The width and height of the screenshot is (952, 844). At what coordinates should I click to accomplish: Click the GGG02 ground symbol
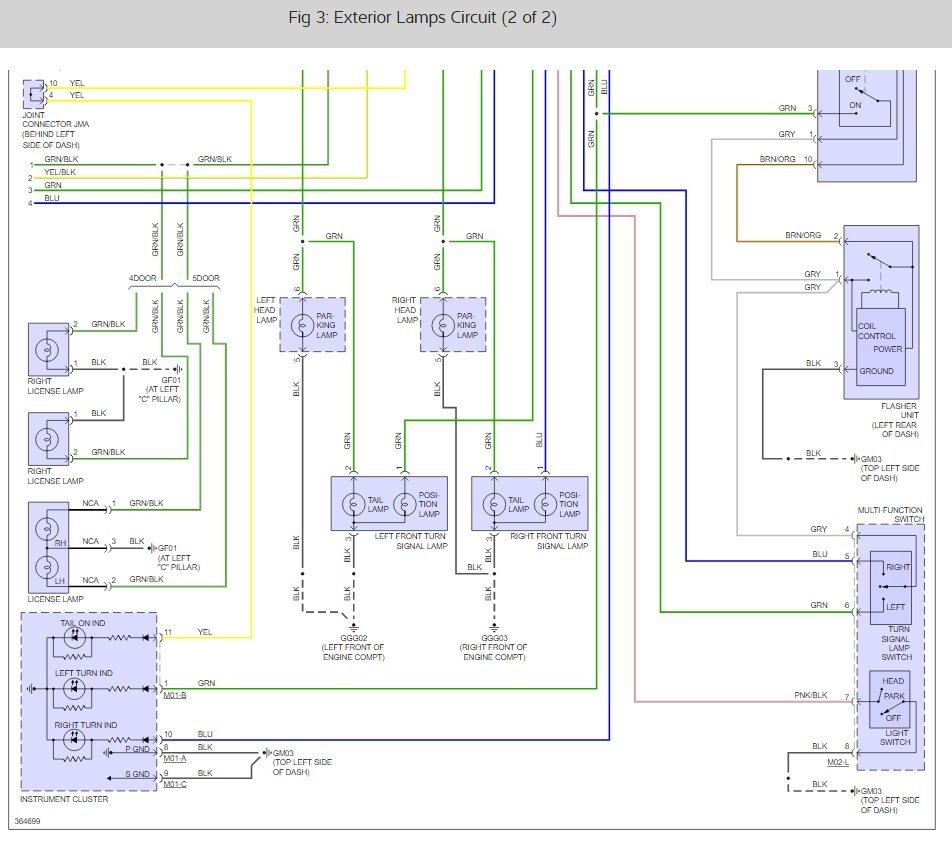point(353,627)
